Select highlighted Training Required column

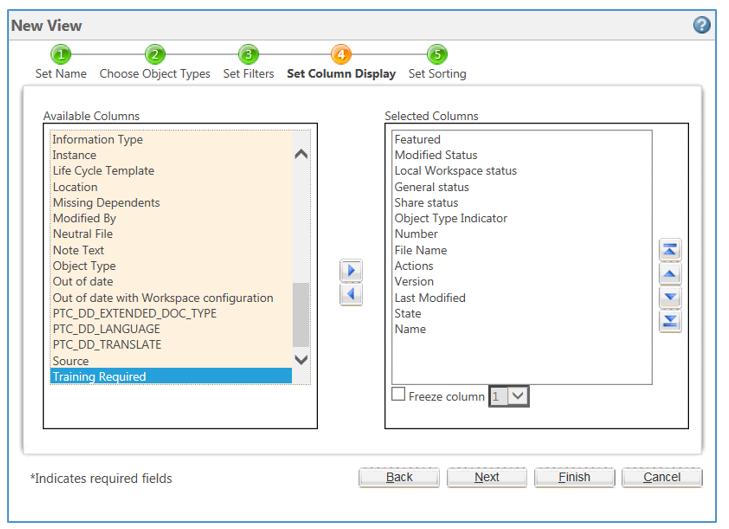171,376
